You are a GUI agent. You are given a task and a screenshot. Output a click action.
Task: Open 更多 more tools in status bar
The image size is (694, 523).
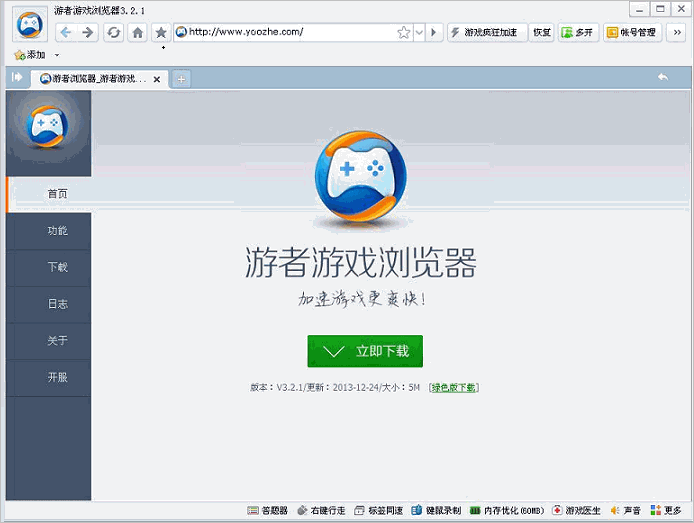[x=666, y=511]
